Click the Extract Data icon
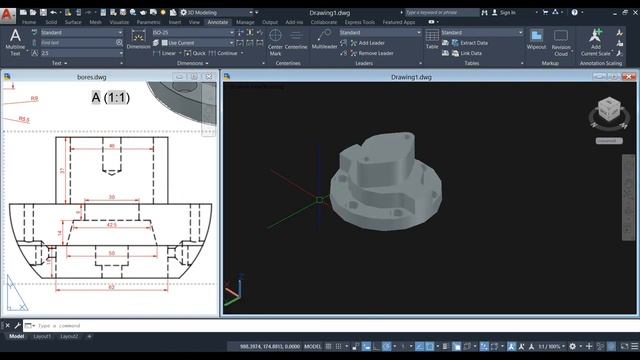This screenshot has height=360, width=640. (x=455, y=42)
